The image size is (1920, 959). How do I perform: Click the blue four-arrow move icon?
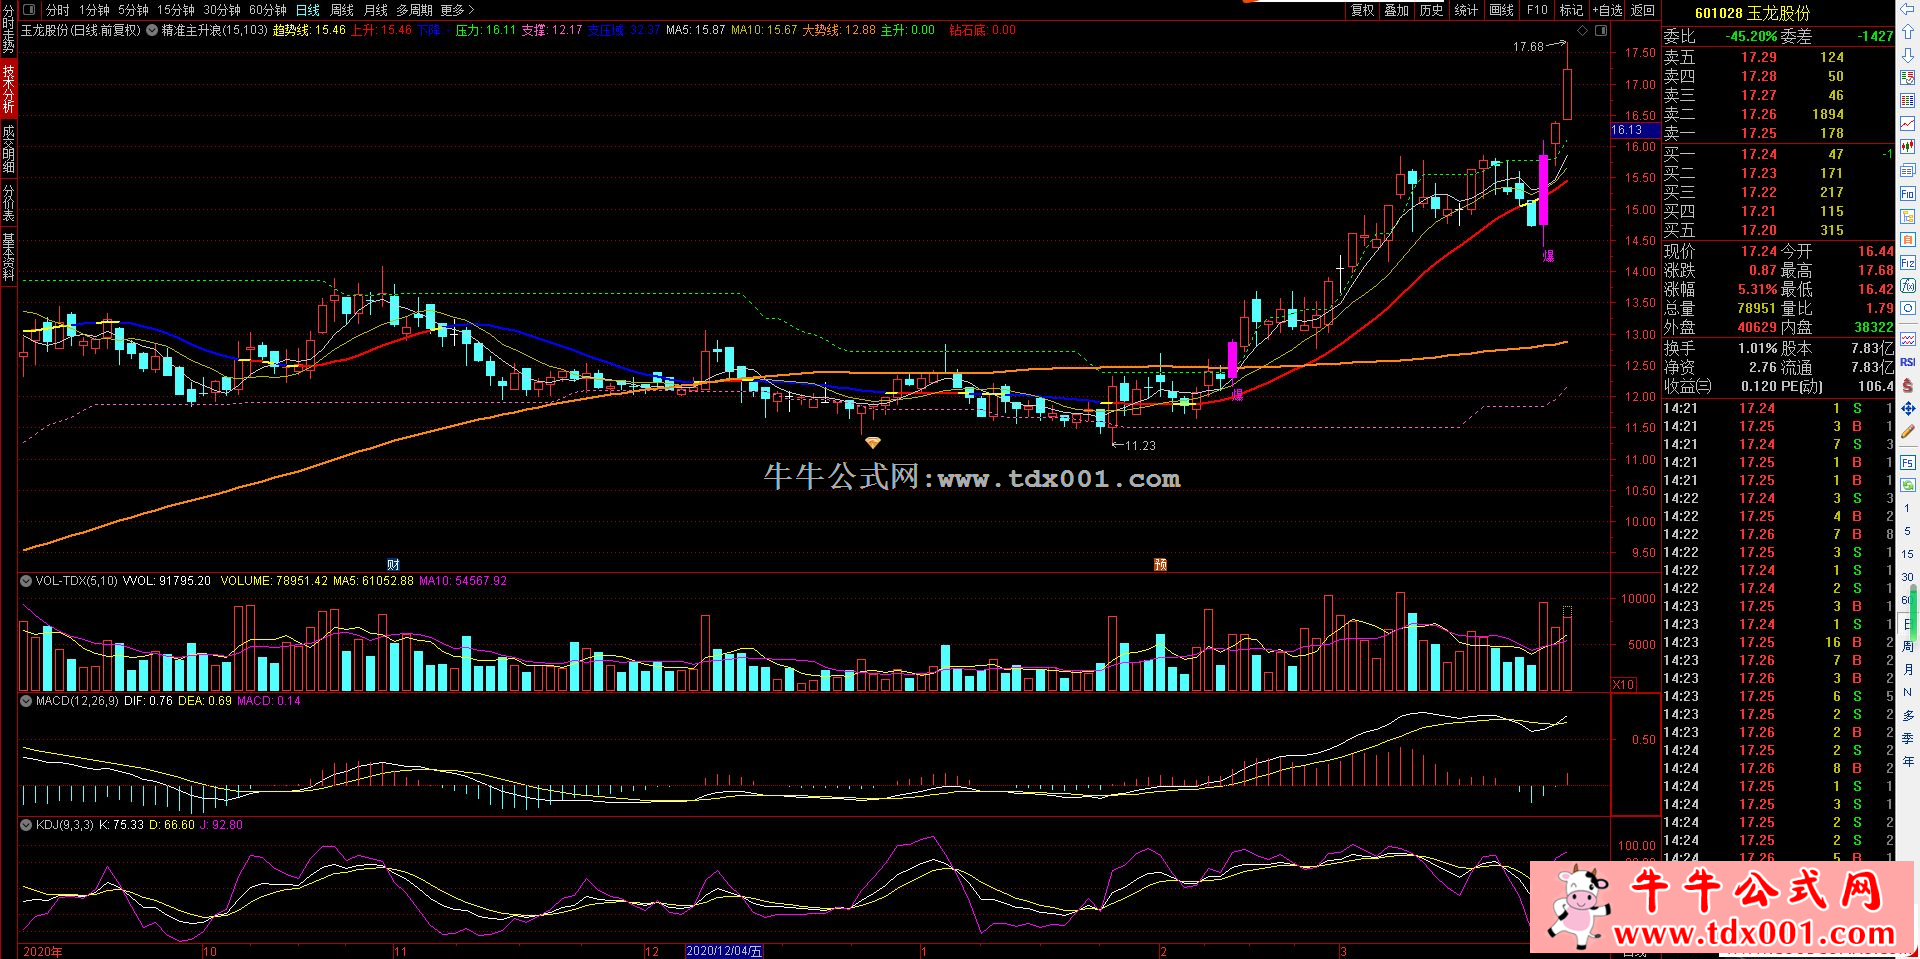click(x=1908, y=408)
